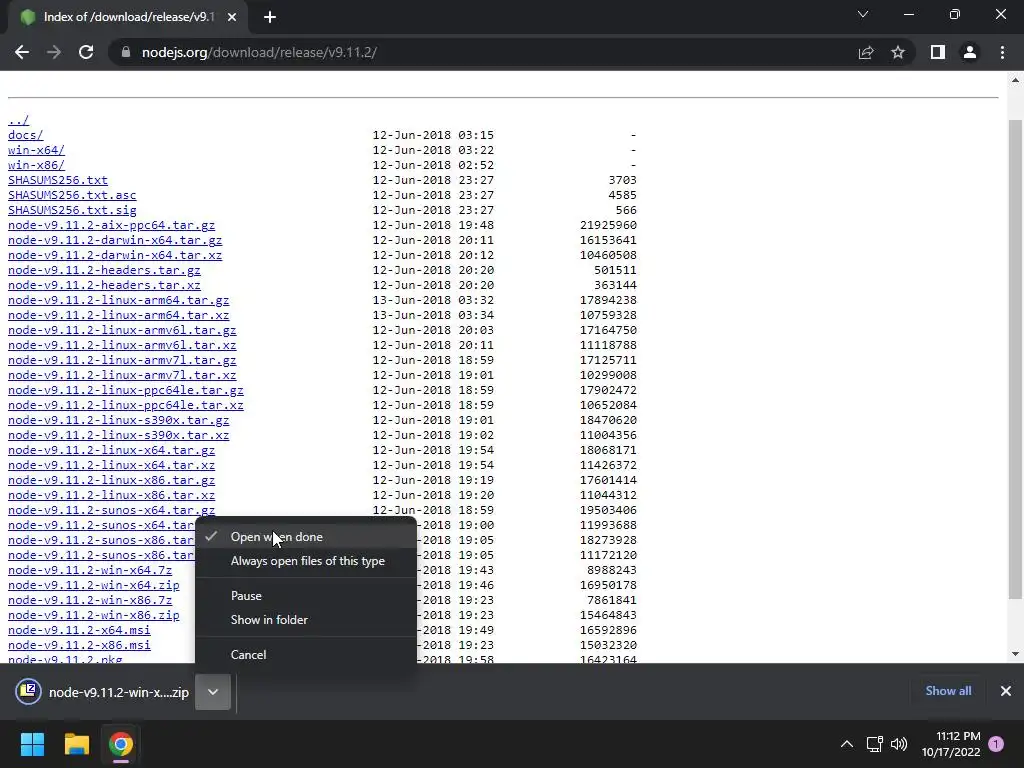The width and height of the screenshot is (1024, 768).
Task: Download node-v9.11.2-darwin-x64.tar.gz
Action: tap(115, 240)
